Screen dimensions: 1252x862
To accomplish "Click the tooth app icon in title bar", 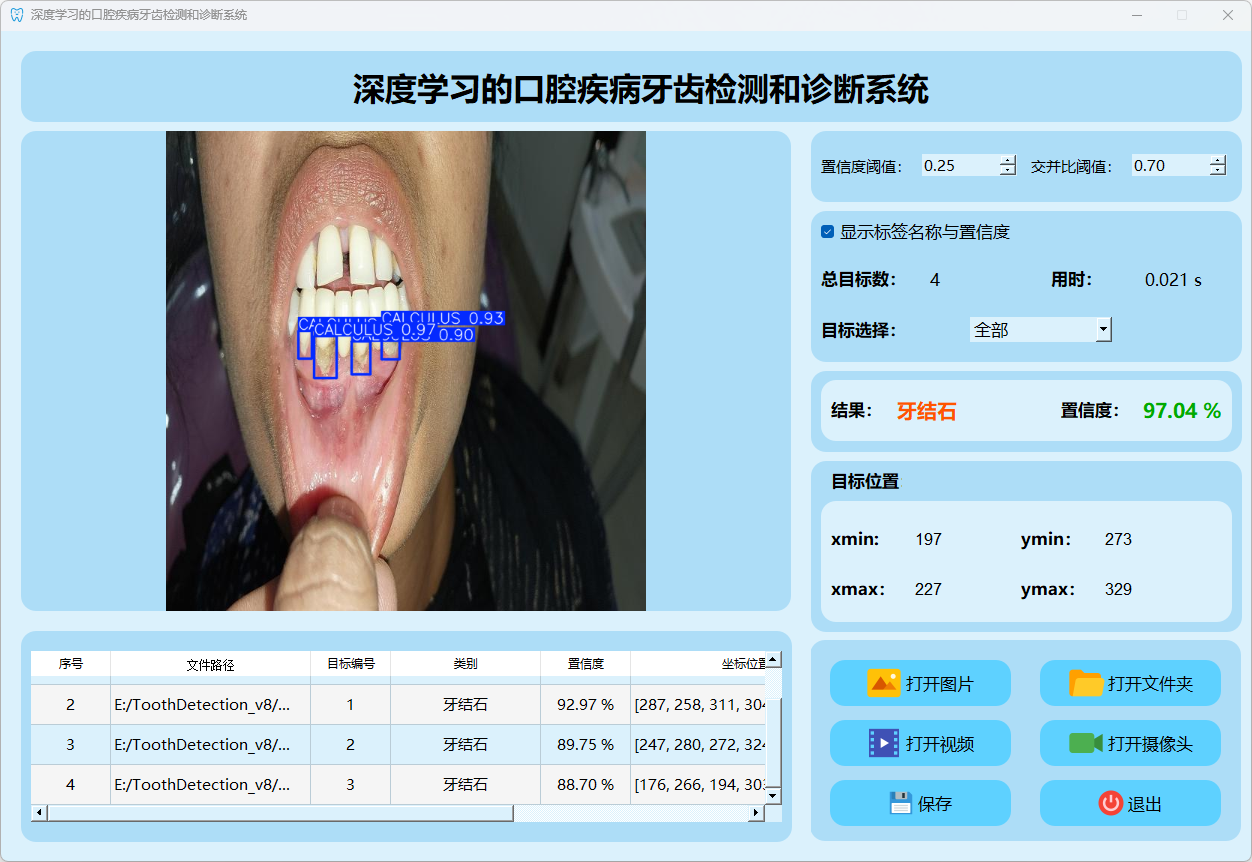I will pyautogui.click(x=16, y=15).
